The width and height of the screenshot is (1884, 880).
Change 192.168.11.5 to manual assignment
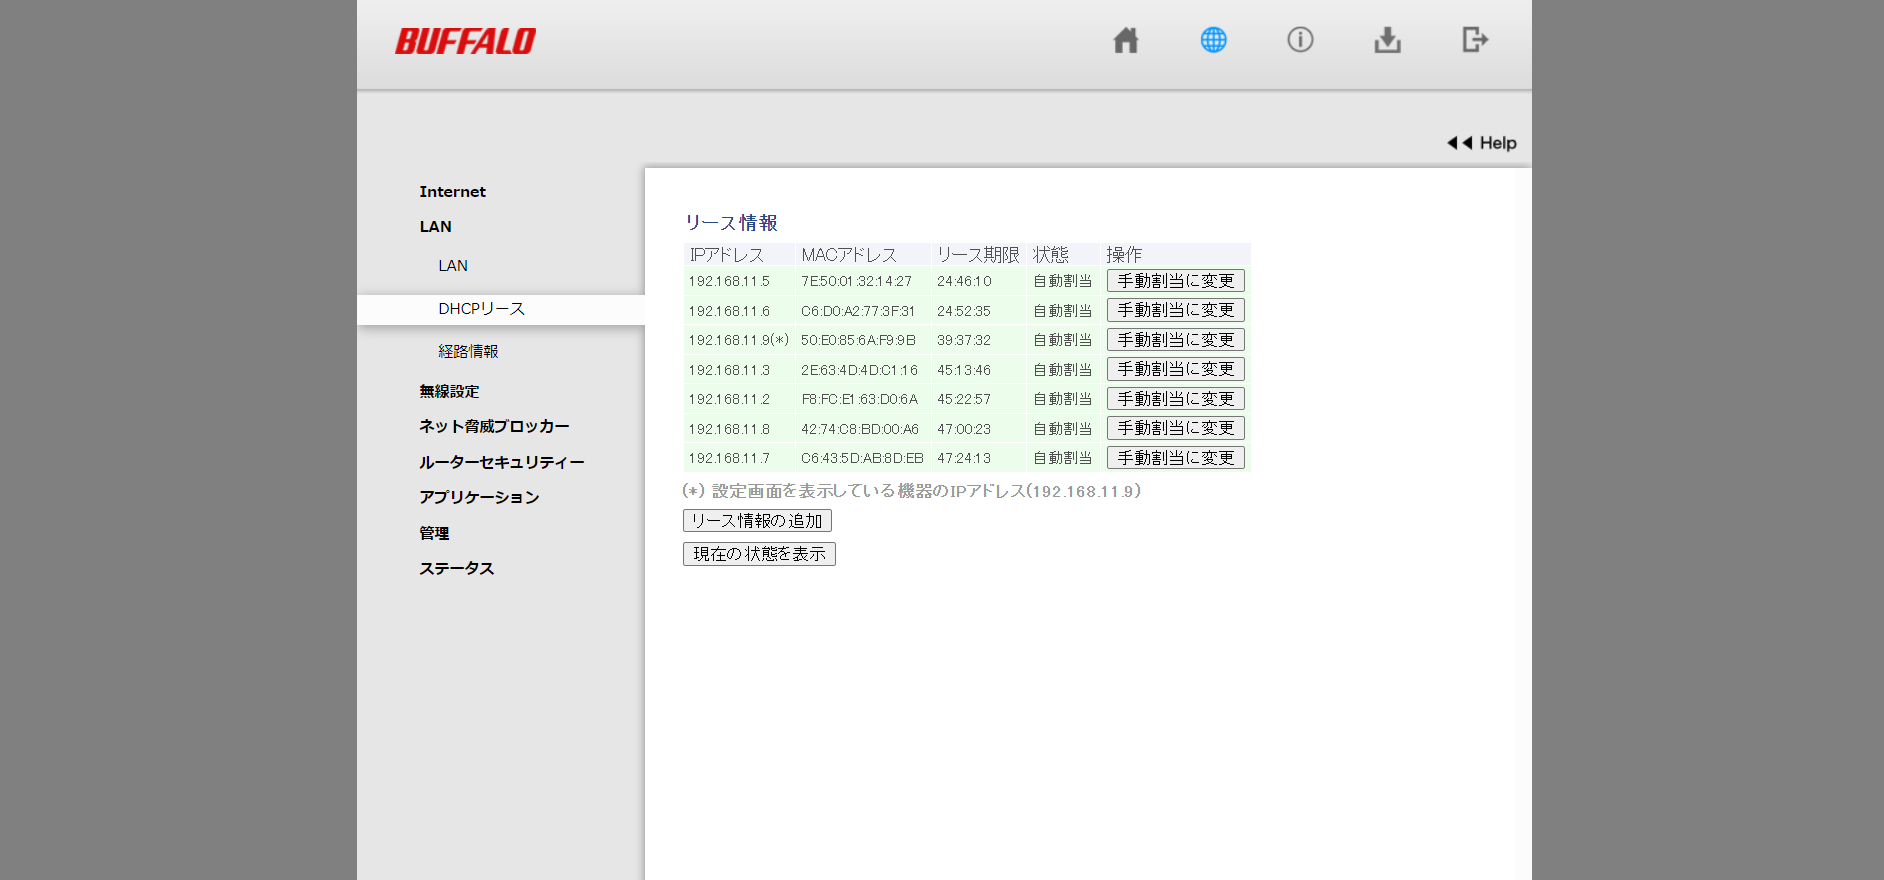point(1175,281)
